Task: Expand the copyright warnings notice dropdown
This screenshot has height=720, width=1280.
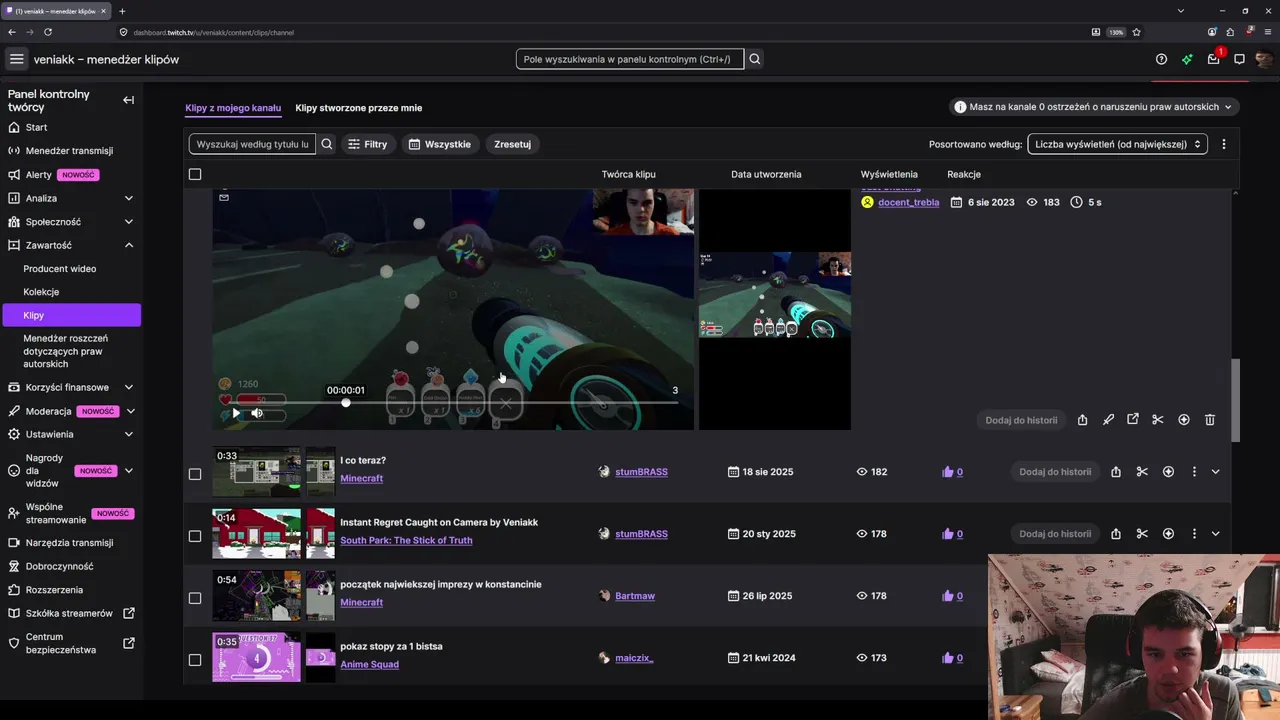Action: [1094, 107]
